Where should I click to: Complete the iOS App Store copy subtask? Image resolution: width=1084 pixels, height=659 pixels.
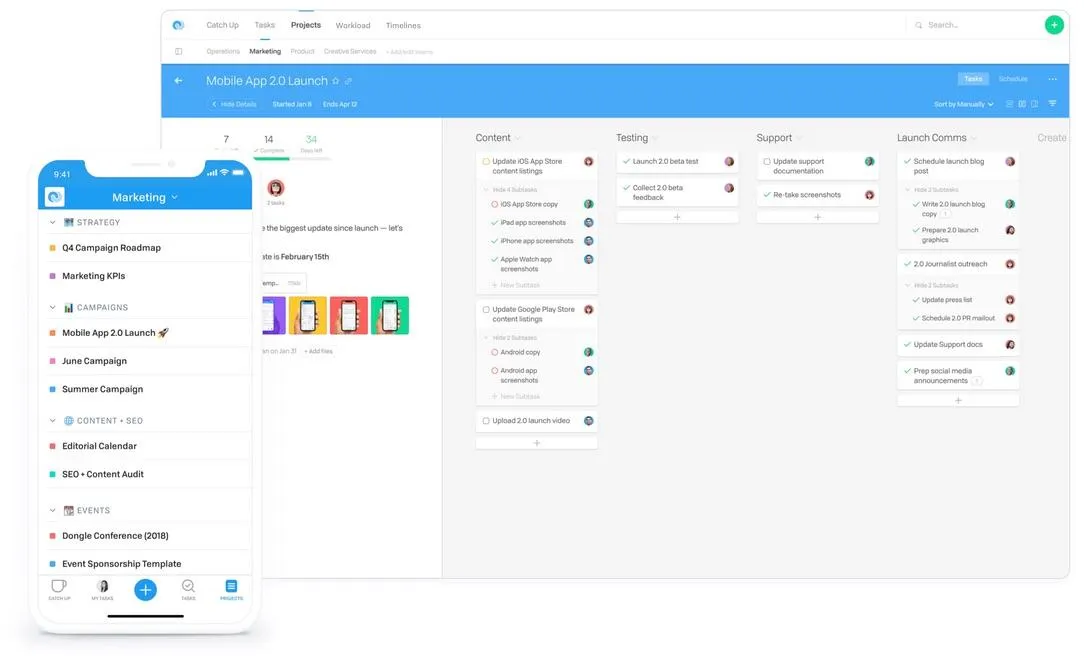pyautogui.click(x=494, y=204)
